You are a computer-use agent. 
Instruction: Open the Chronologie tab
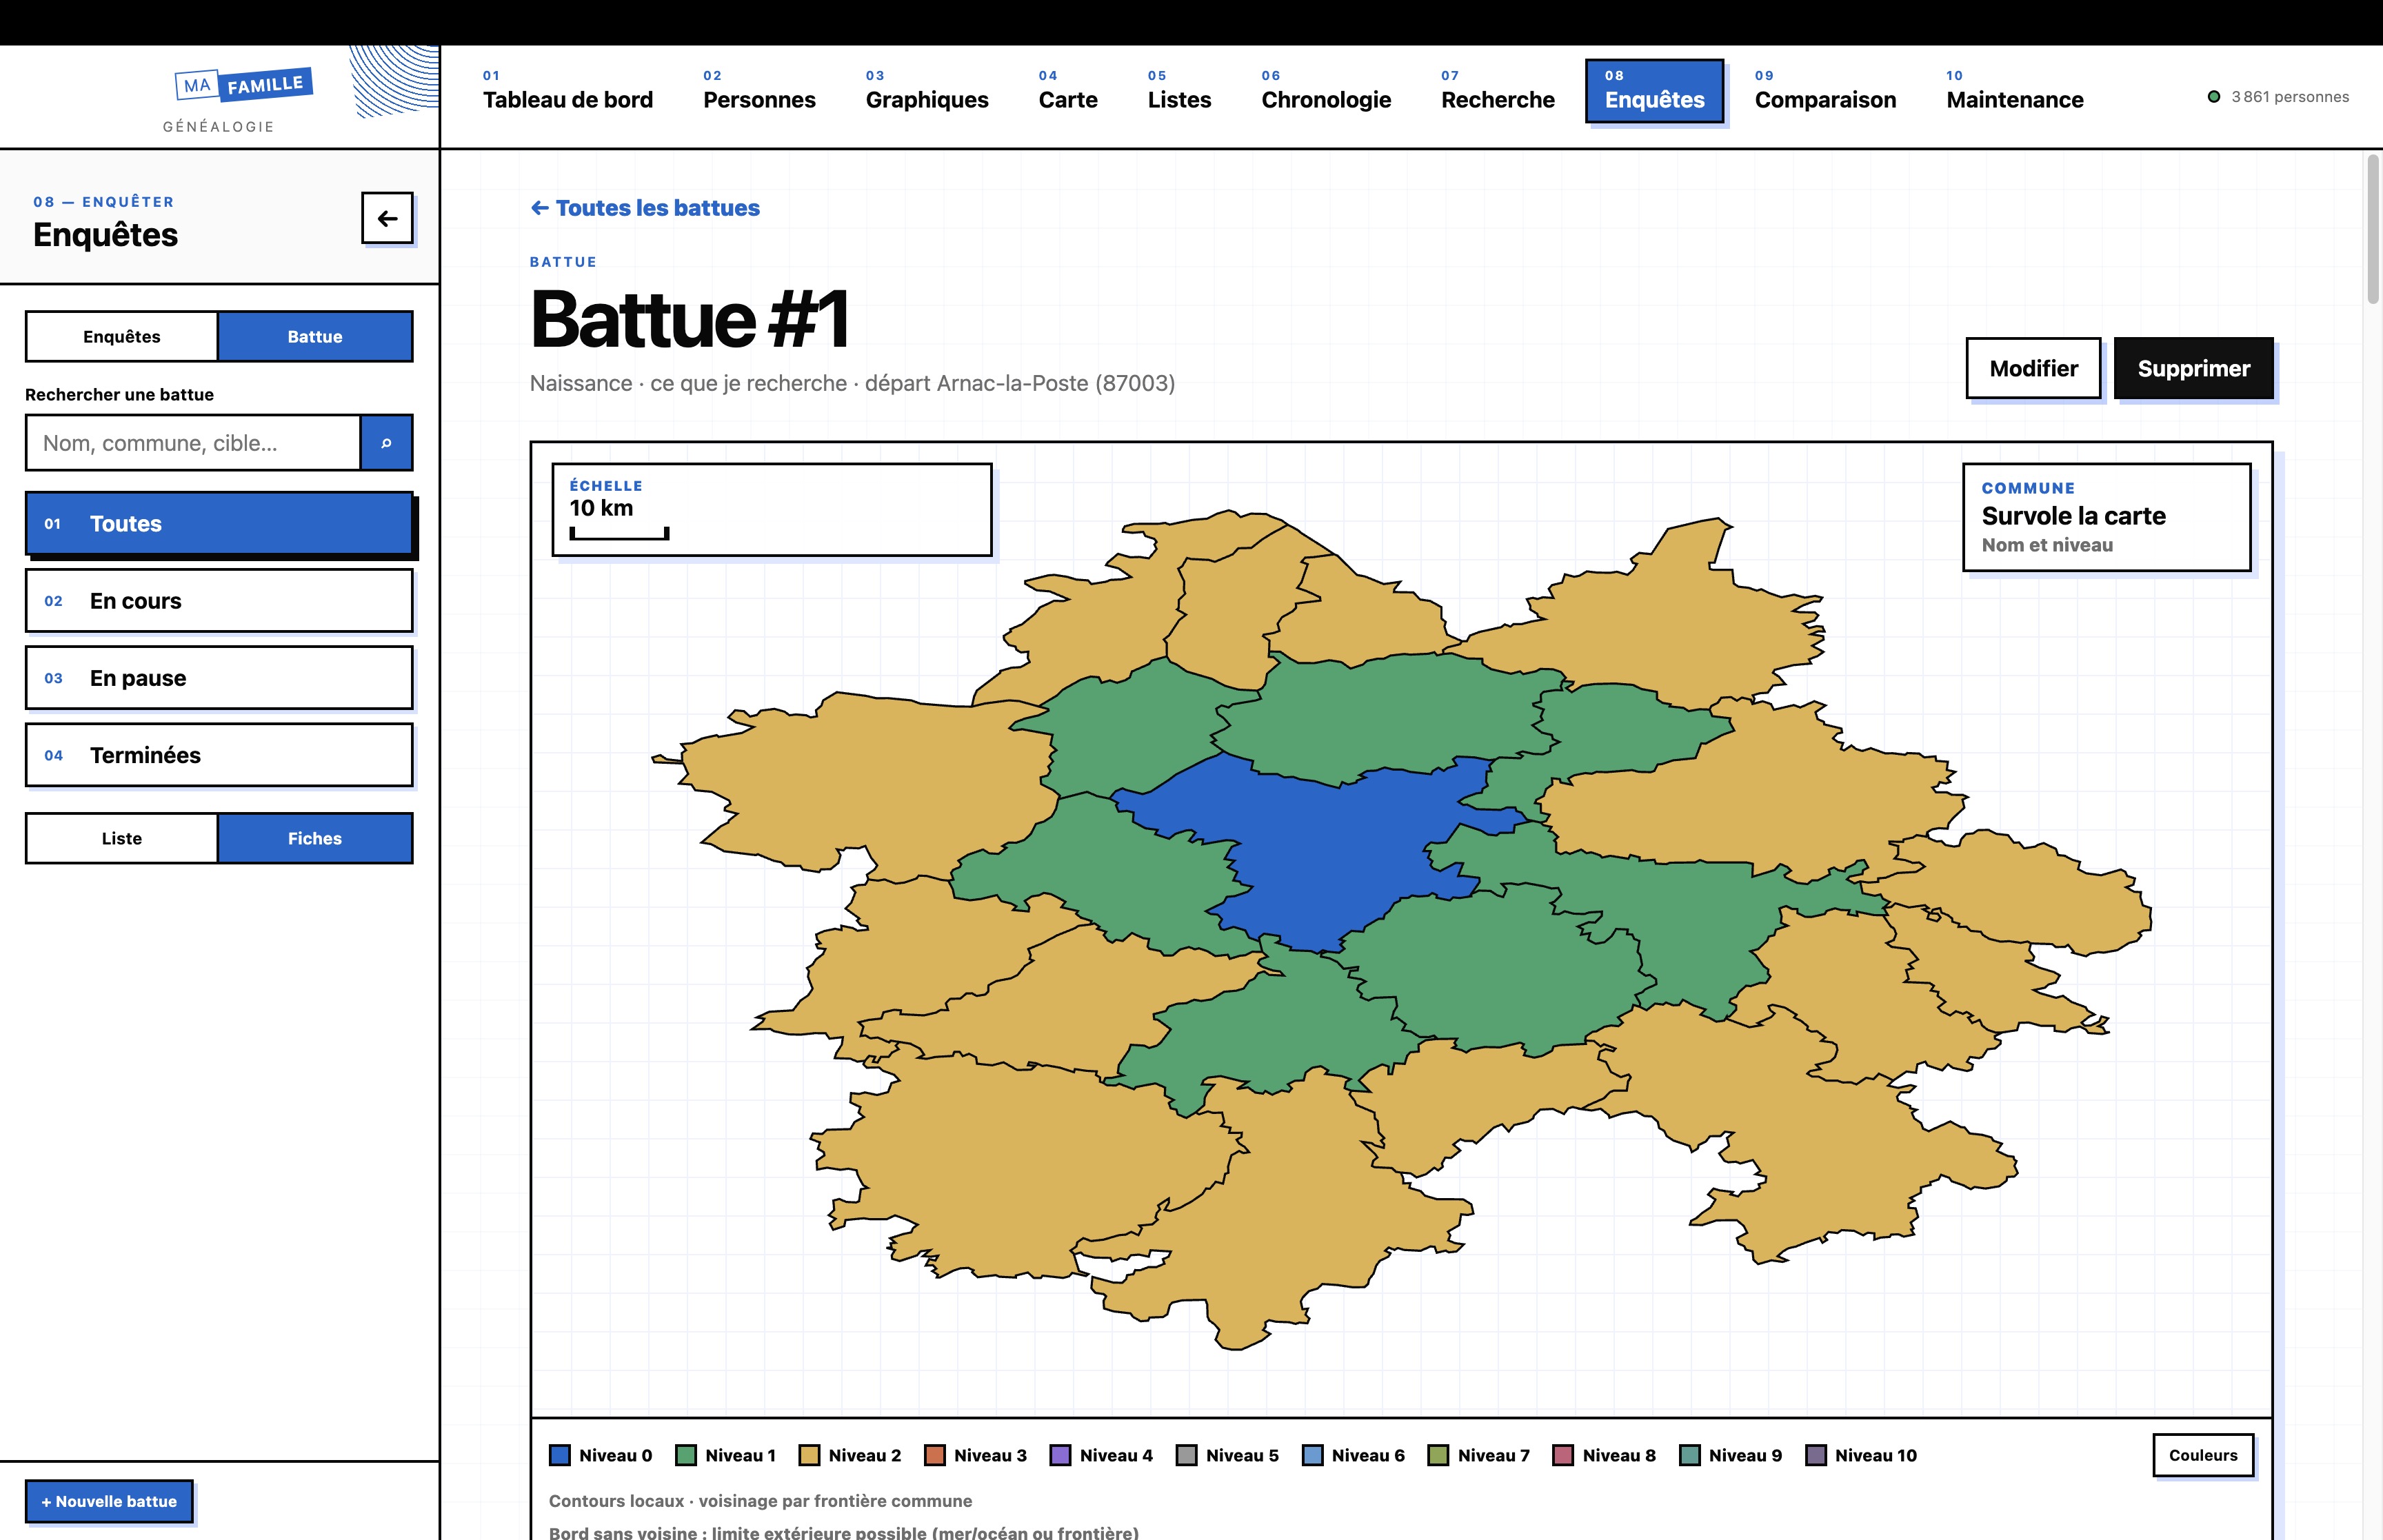tap(1326, 91)
